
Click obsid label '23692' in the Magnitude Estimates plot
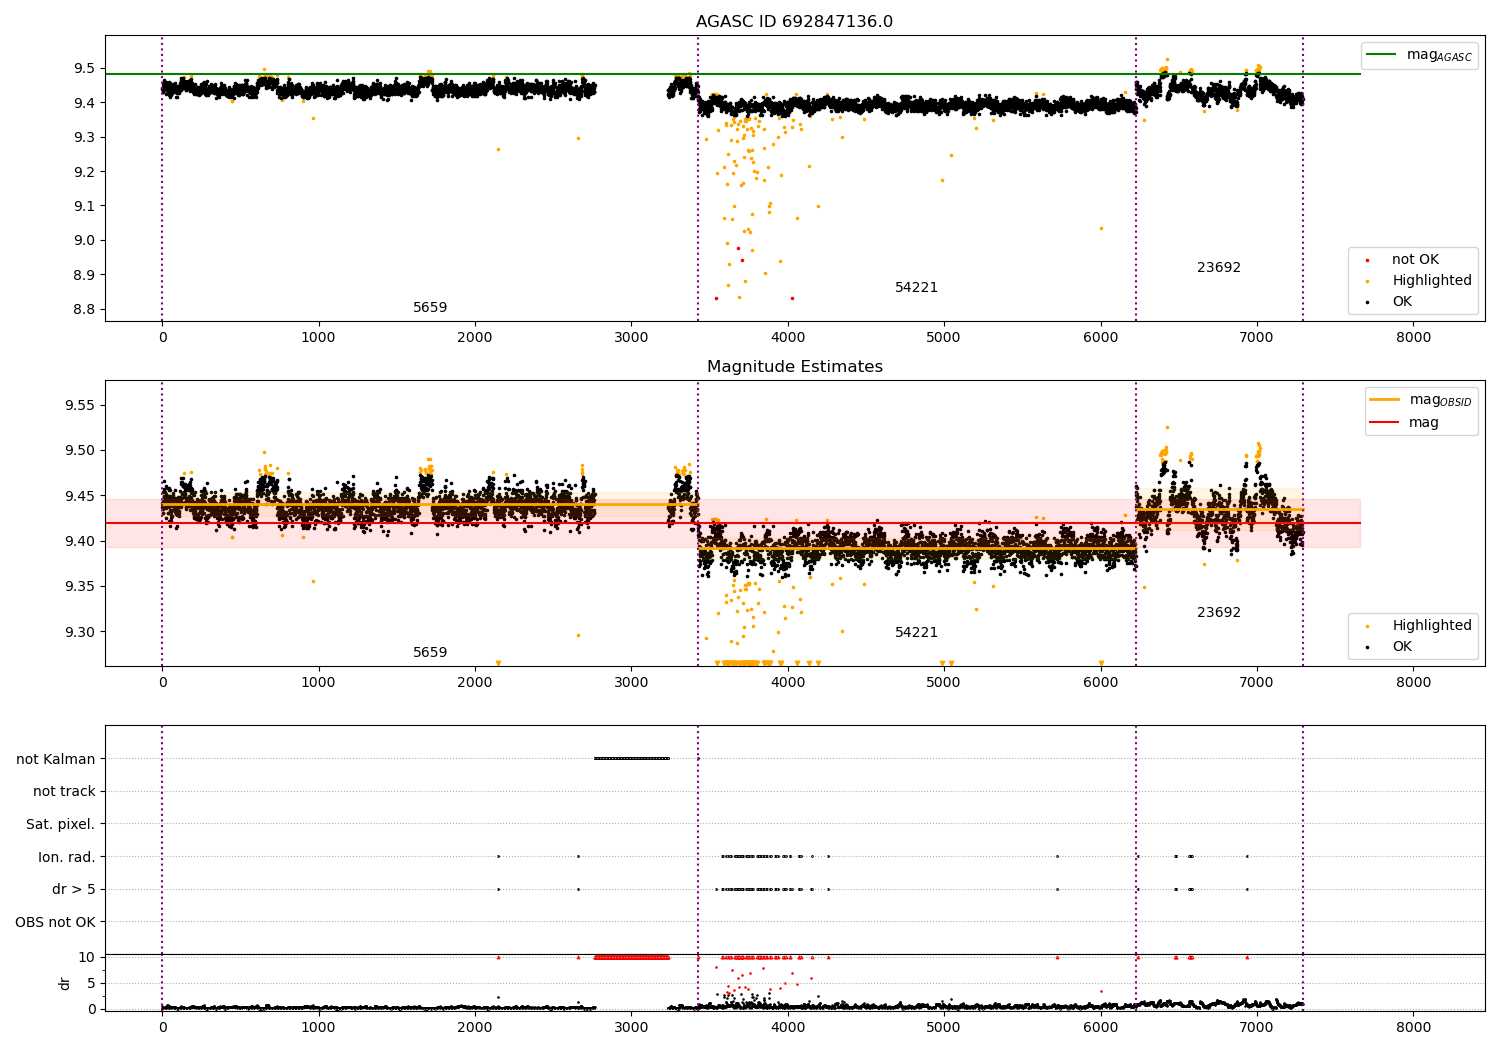[1219, 613]
